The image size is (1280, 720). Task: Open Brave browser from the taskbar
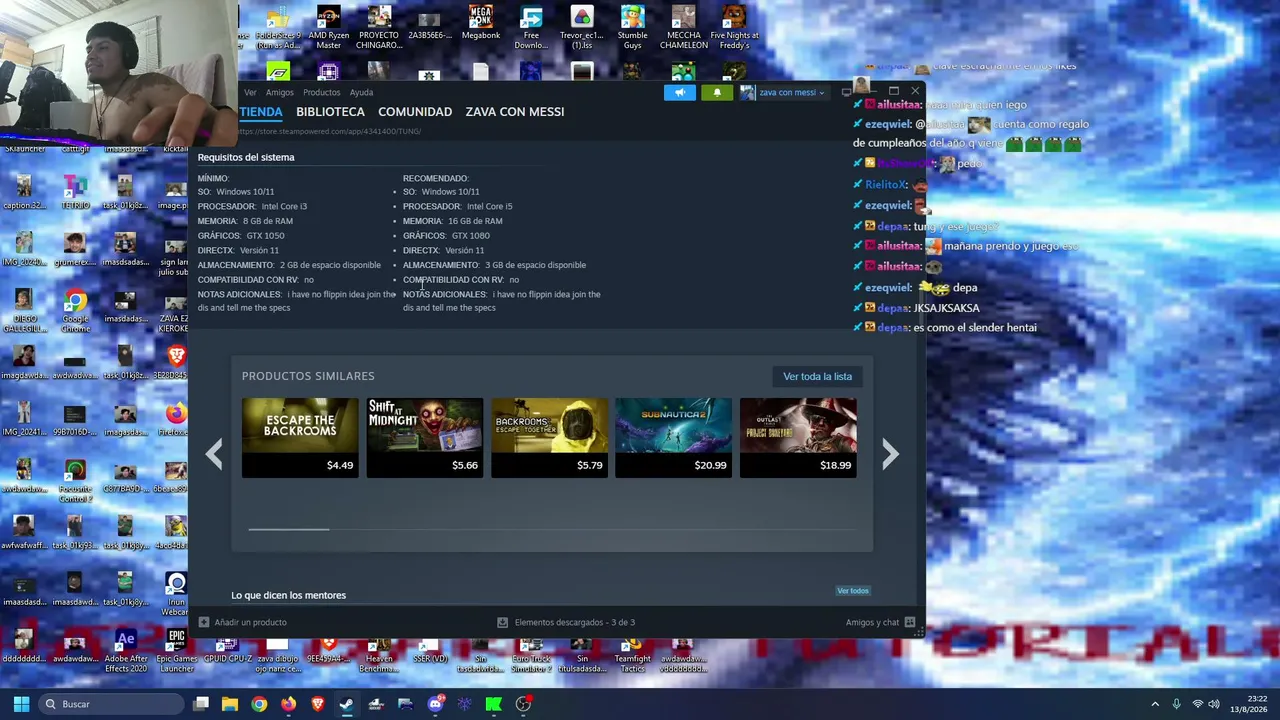[318, 704]
